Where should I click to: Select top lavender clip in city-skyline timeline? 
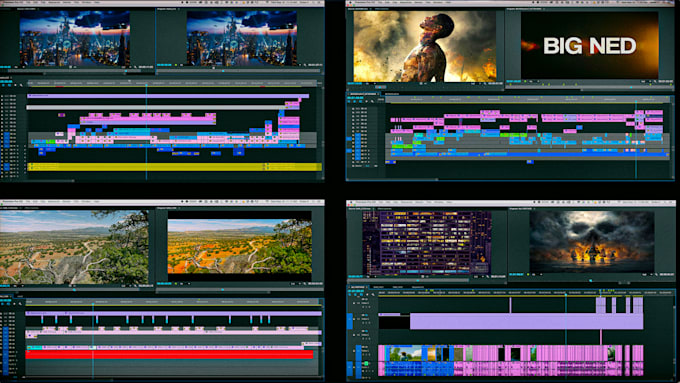168,96
